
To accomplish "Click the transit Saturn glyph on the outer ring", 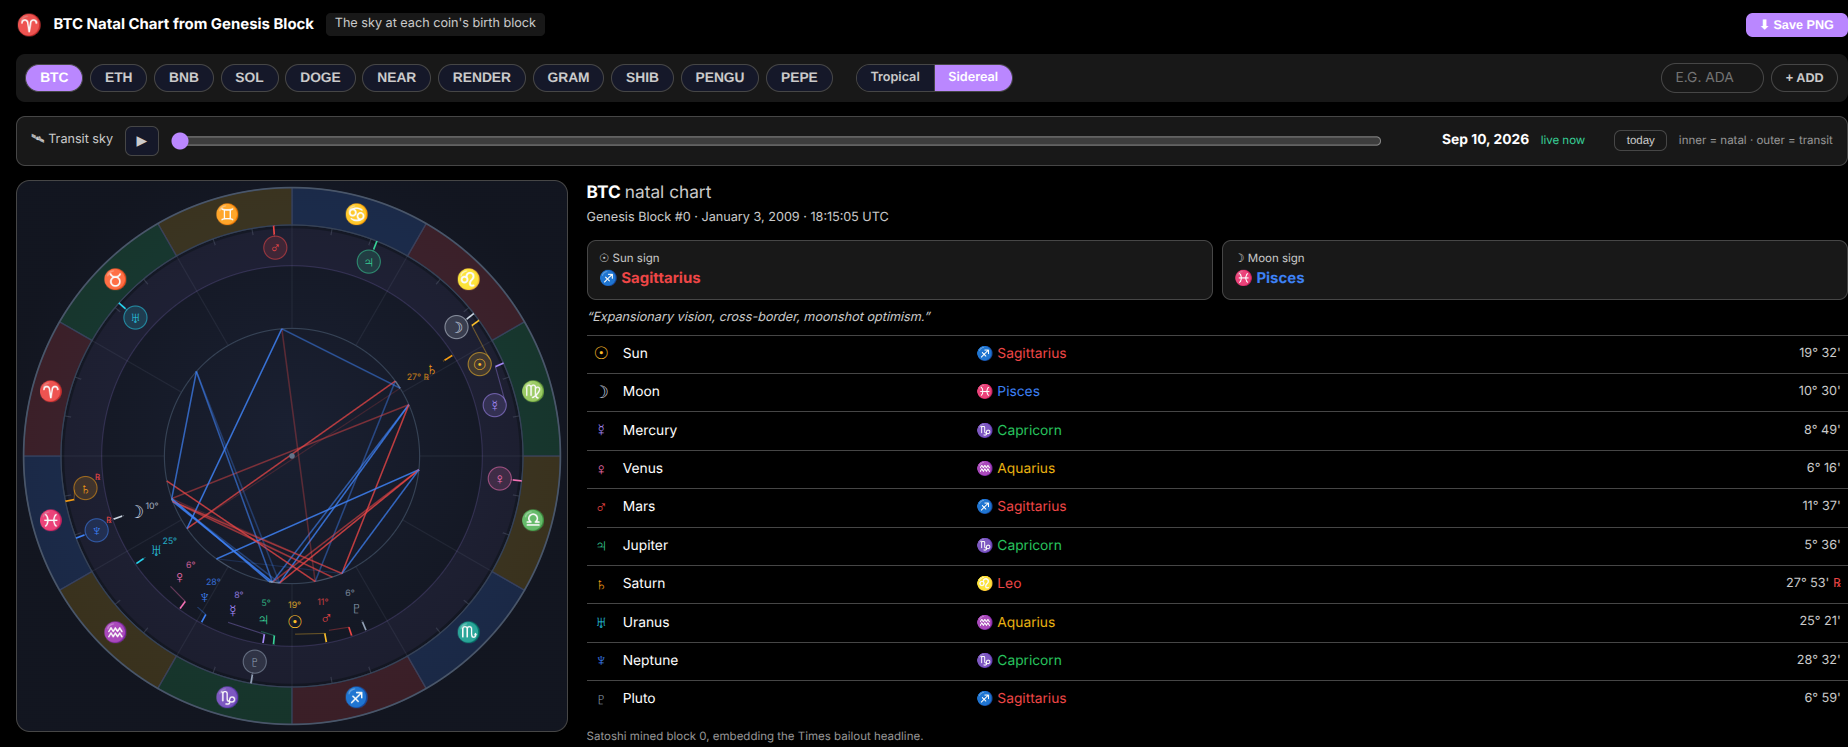I will [85, 489].
